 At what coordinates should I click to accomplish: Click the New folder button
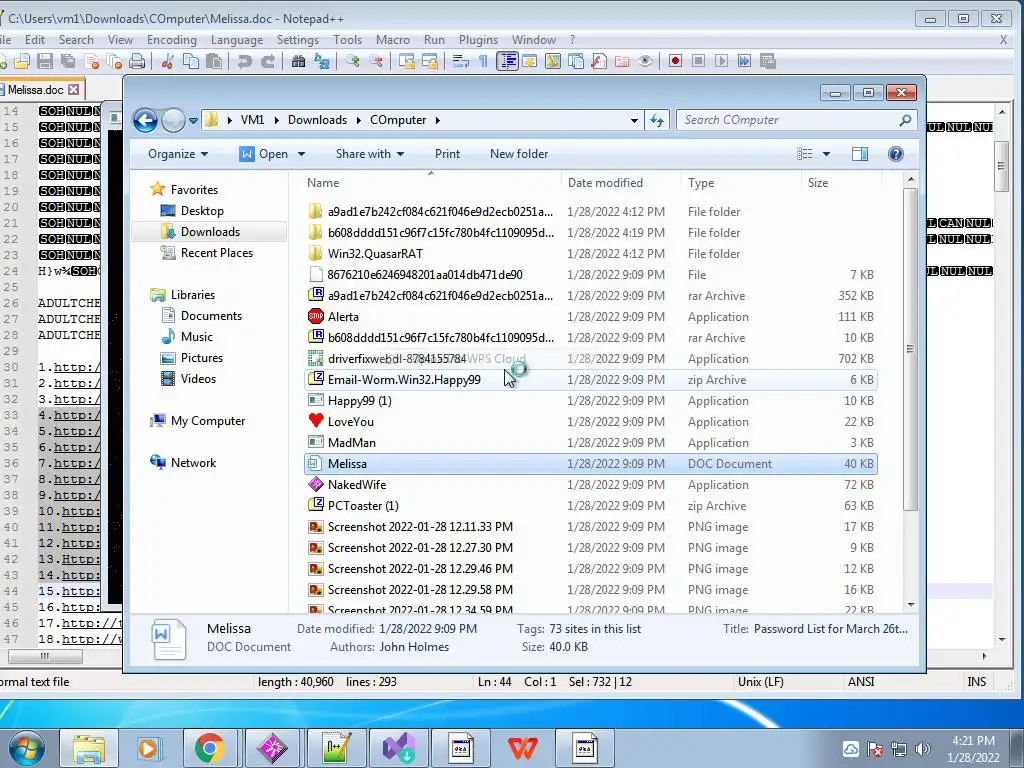(519, 154)
